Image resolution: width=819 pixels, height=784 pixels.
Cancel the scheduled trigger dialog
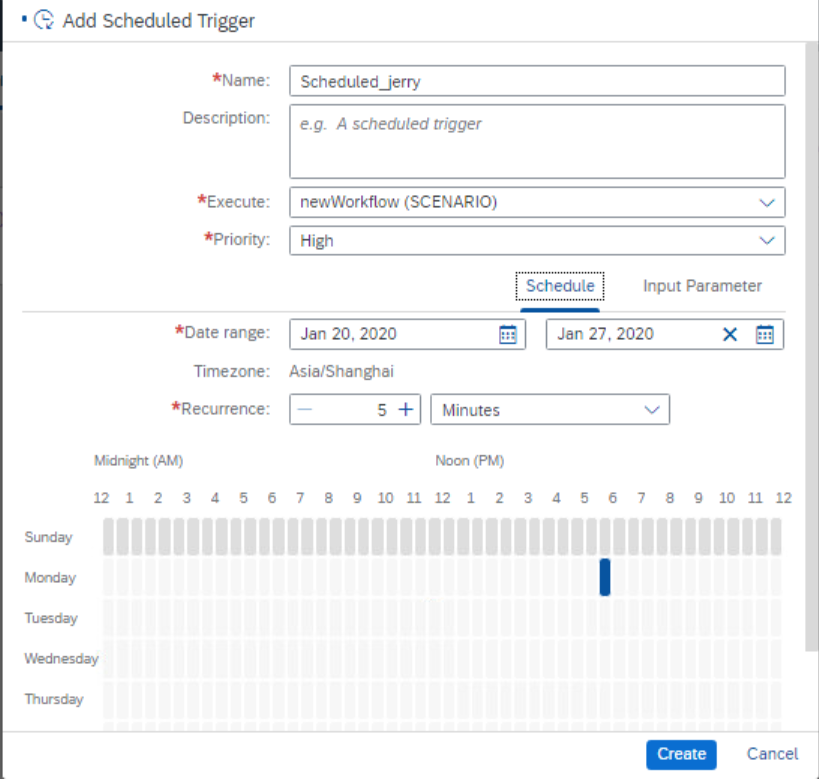click(772, 754)
